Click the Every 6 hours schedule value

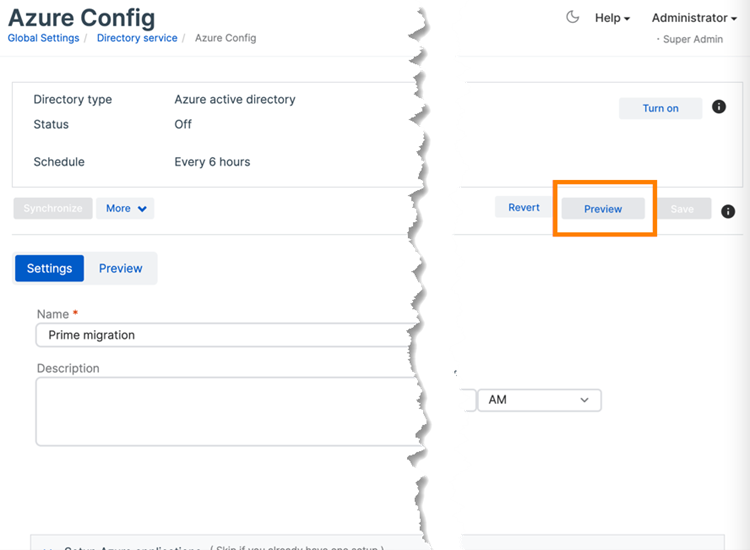(x=212, y=162)
